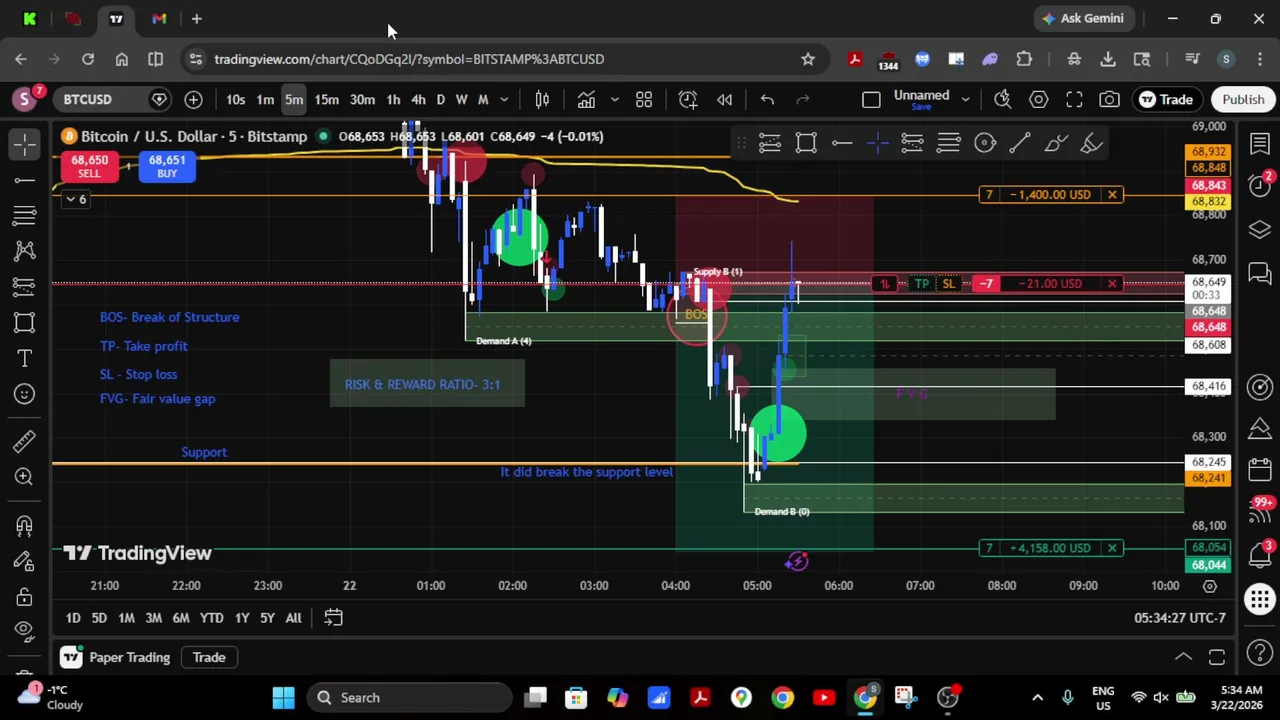The width and height of the screenshot is (1280, 720).
Task: Open the Ask Gemini browser button
Action: pos(1083,18)
